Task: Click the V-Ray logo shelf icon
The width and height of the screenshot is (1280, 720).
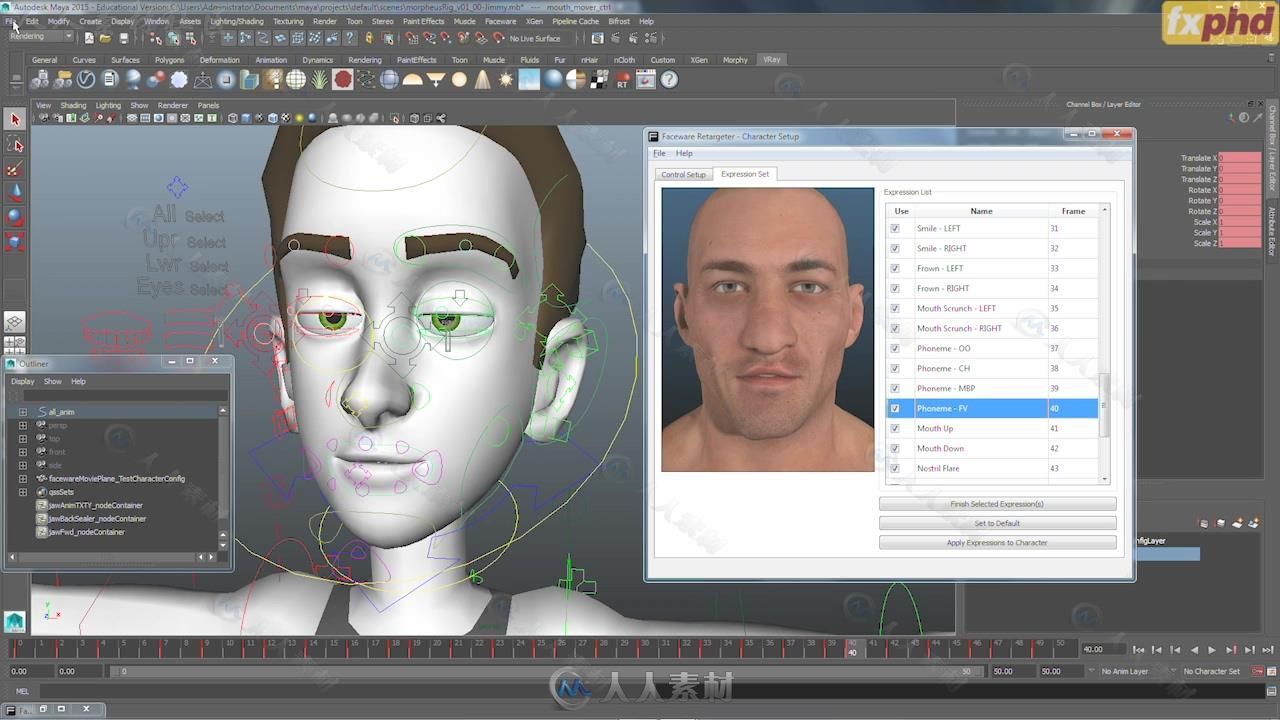Action: (x=87, y=79)
